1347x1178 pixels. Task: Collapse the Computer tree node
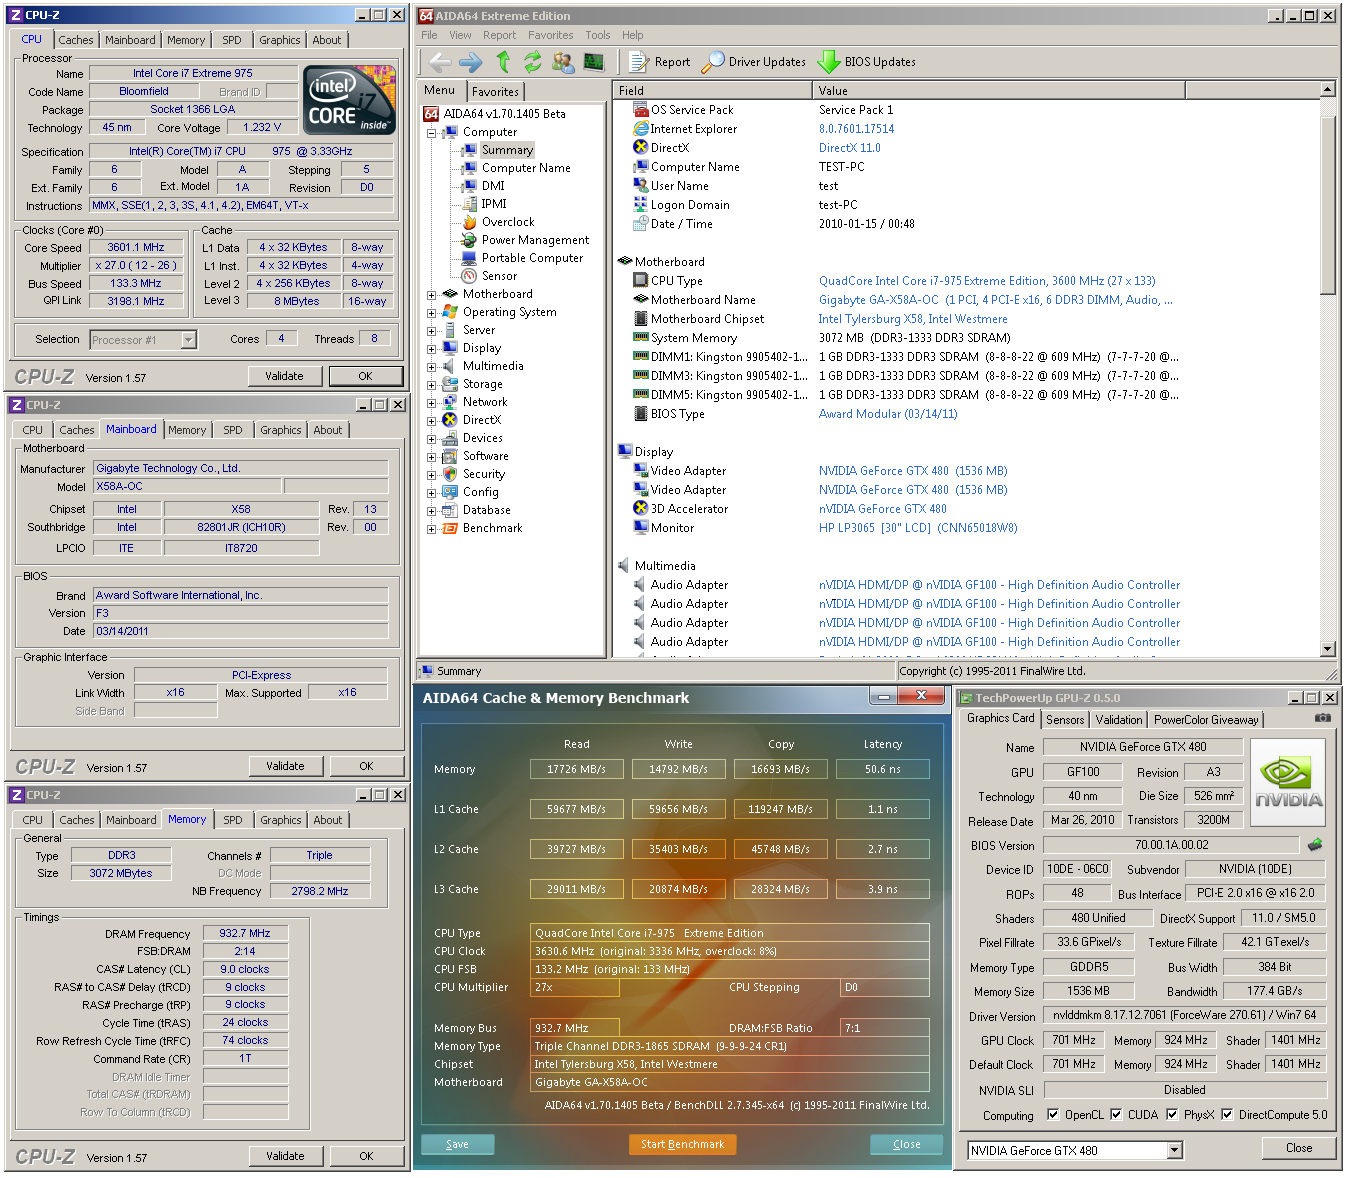(x=432, y=132)
